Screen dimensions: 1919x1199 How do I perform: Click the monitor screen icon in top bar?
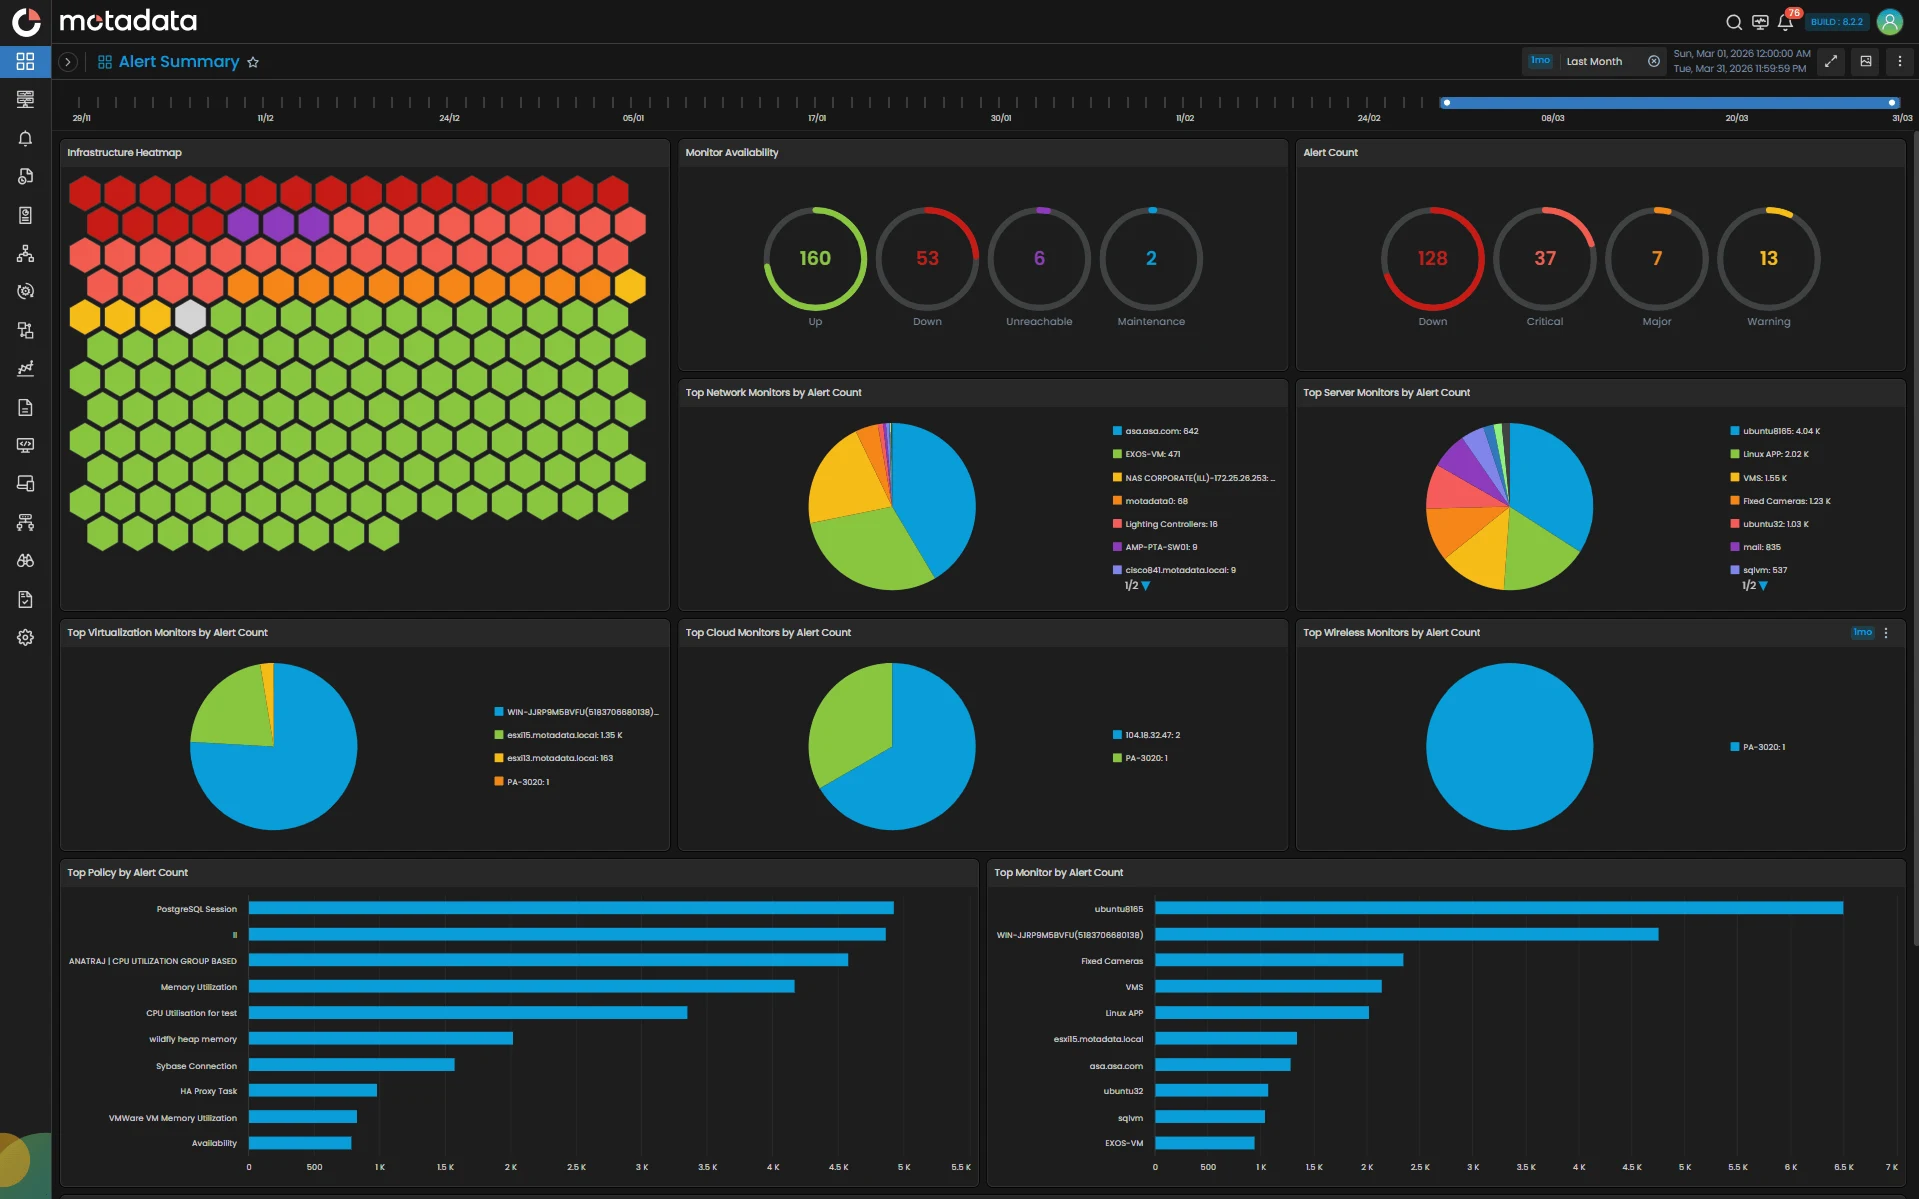(1760, 22)
